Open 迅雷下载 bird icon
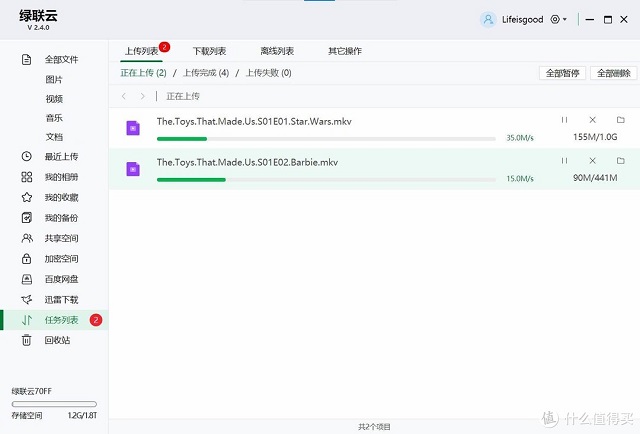The width and height of the screenshot is (640, 434). 27,299
